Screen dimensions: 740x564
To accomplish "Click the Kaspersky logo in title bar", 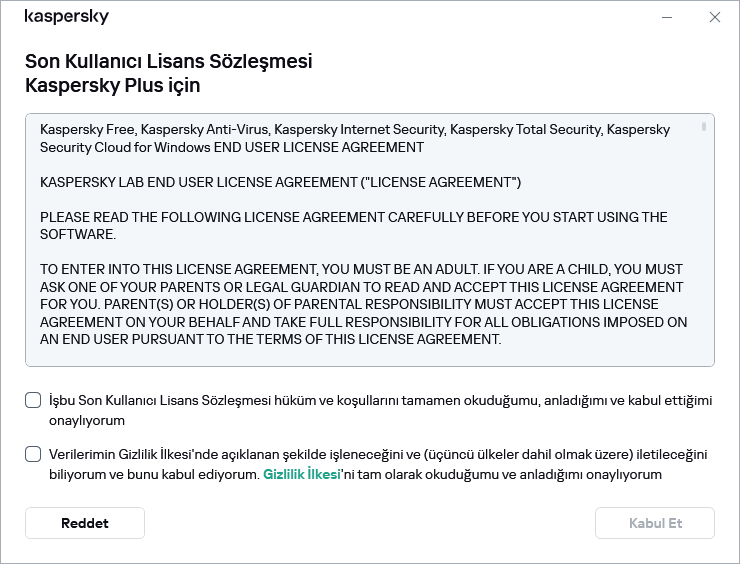I will (66, 17).
